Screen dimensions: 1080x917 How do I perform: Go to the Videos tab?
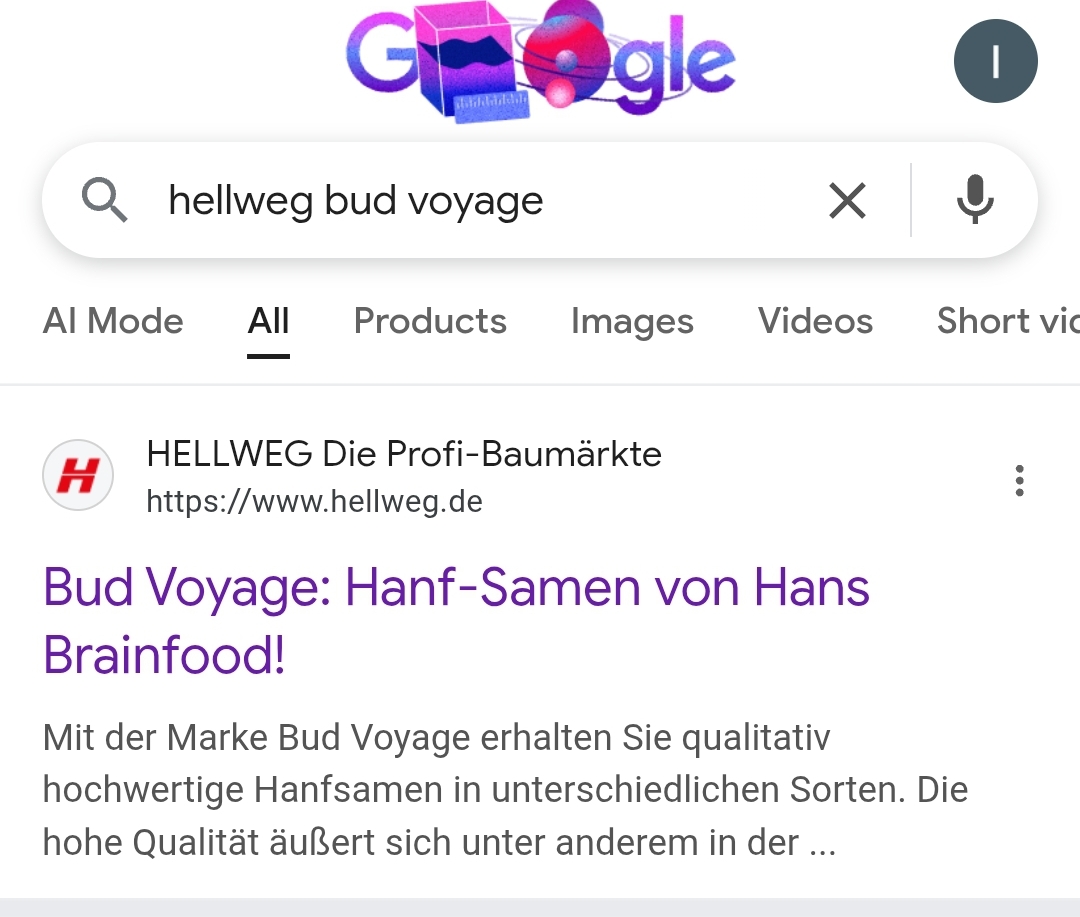click(816, 321)
